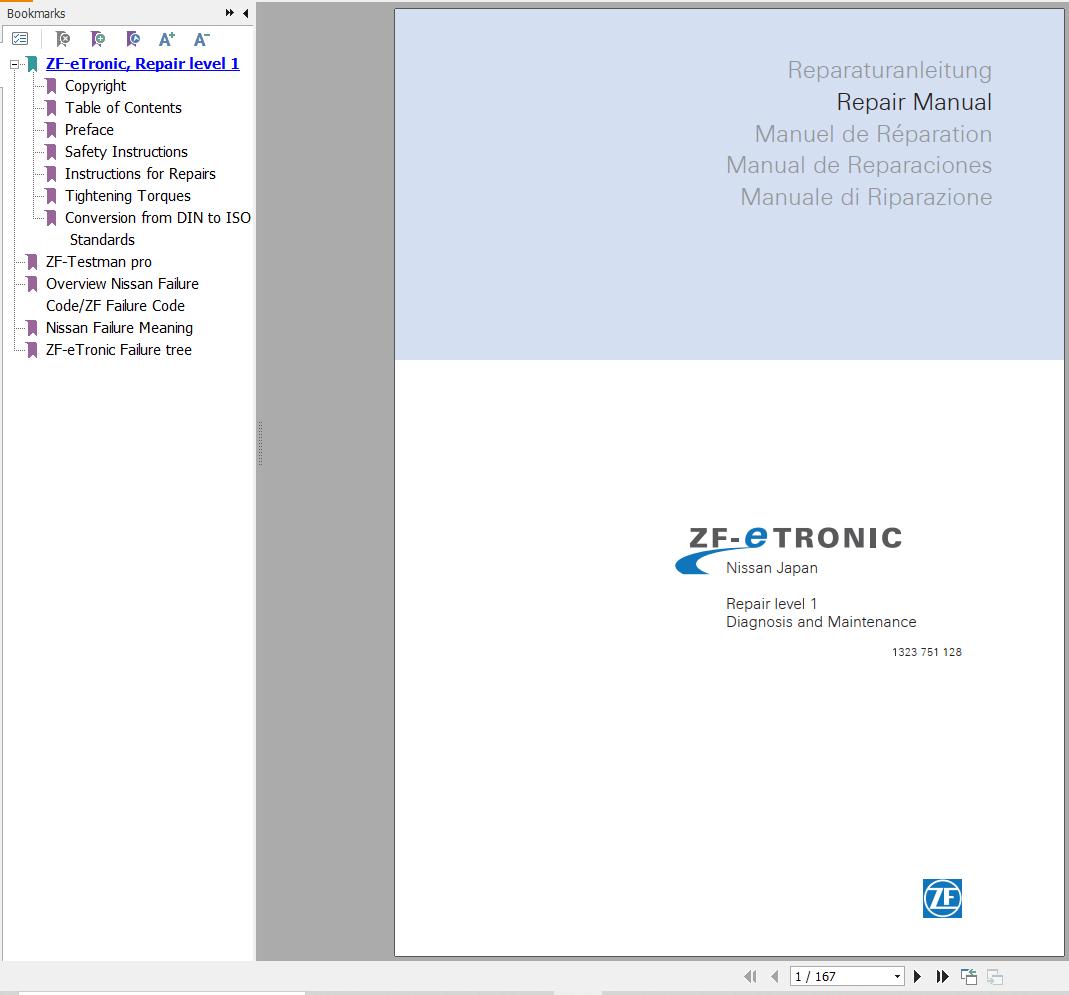Click the ZF logo on the page
This screenshot has width=1069, height=995.
942,898
